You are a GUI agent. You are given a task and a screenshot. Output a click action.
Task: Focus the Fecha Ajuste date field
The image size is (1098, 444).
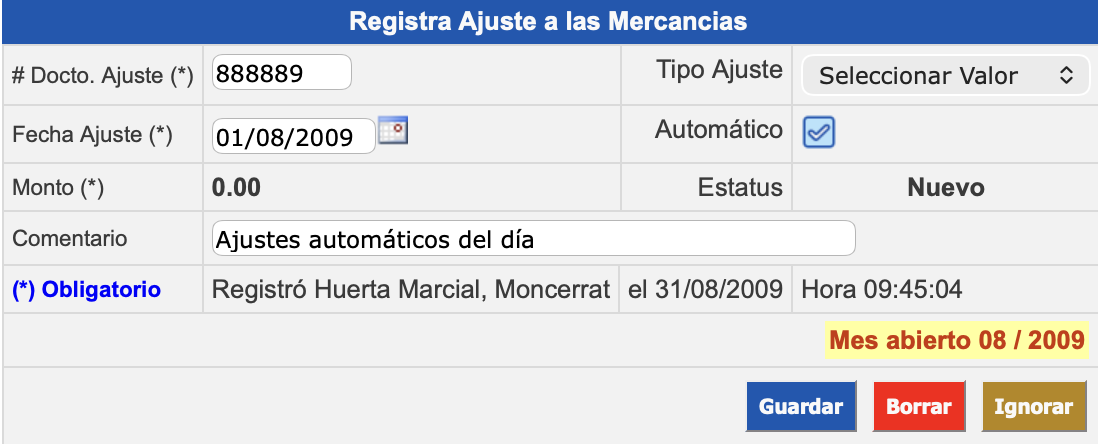pyautogui.click(x=293, y=136)
